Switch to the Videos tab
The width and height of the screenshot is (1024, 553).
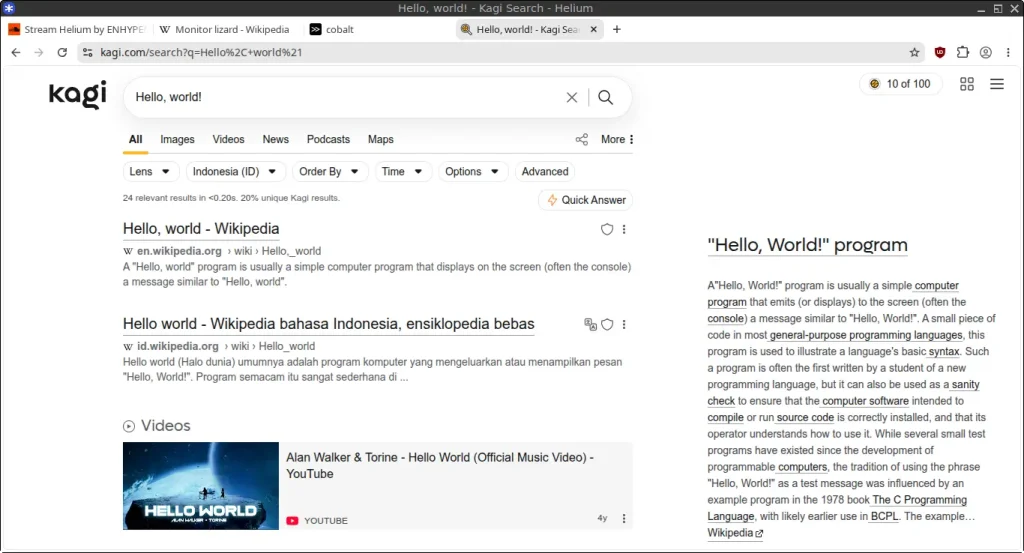228,139
